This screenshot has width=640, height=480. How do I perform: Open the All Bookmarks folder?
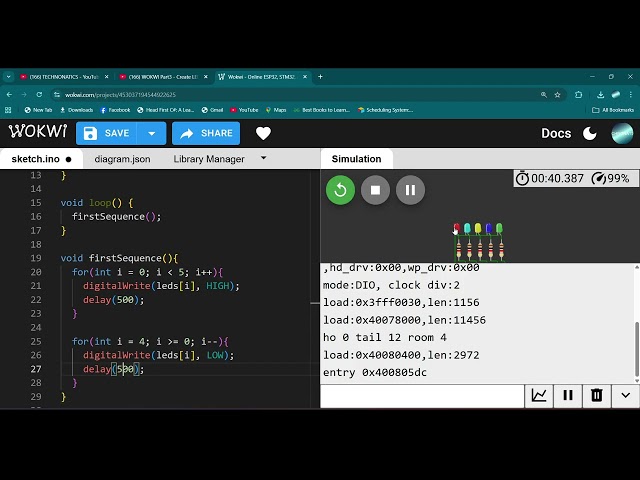point(613,110)
